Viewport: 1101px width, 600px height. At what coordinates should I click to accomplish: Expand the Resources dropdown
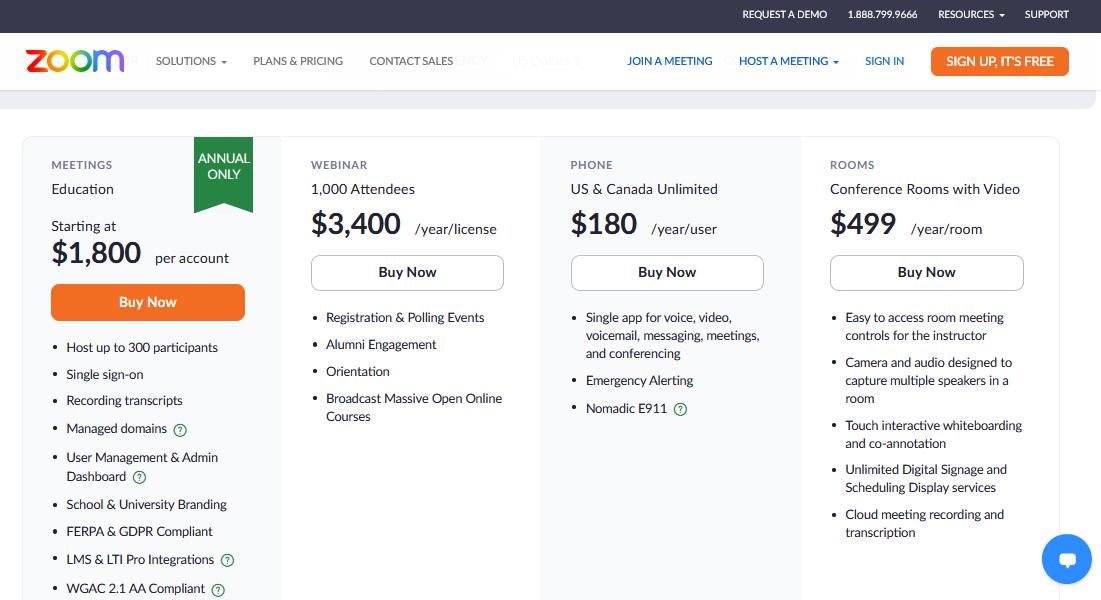click(969, 14)
